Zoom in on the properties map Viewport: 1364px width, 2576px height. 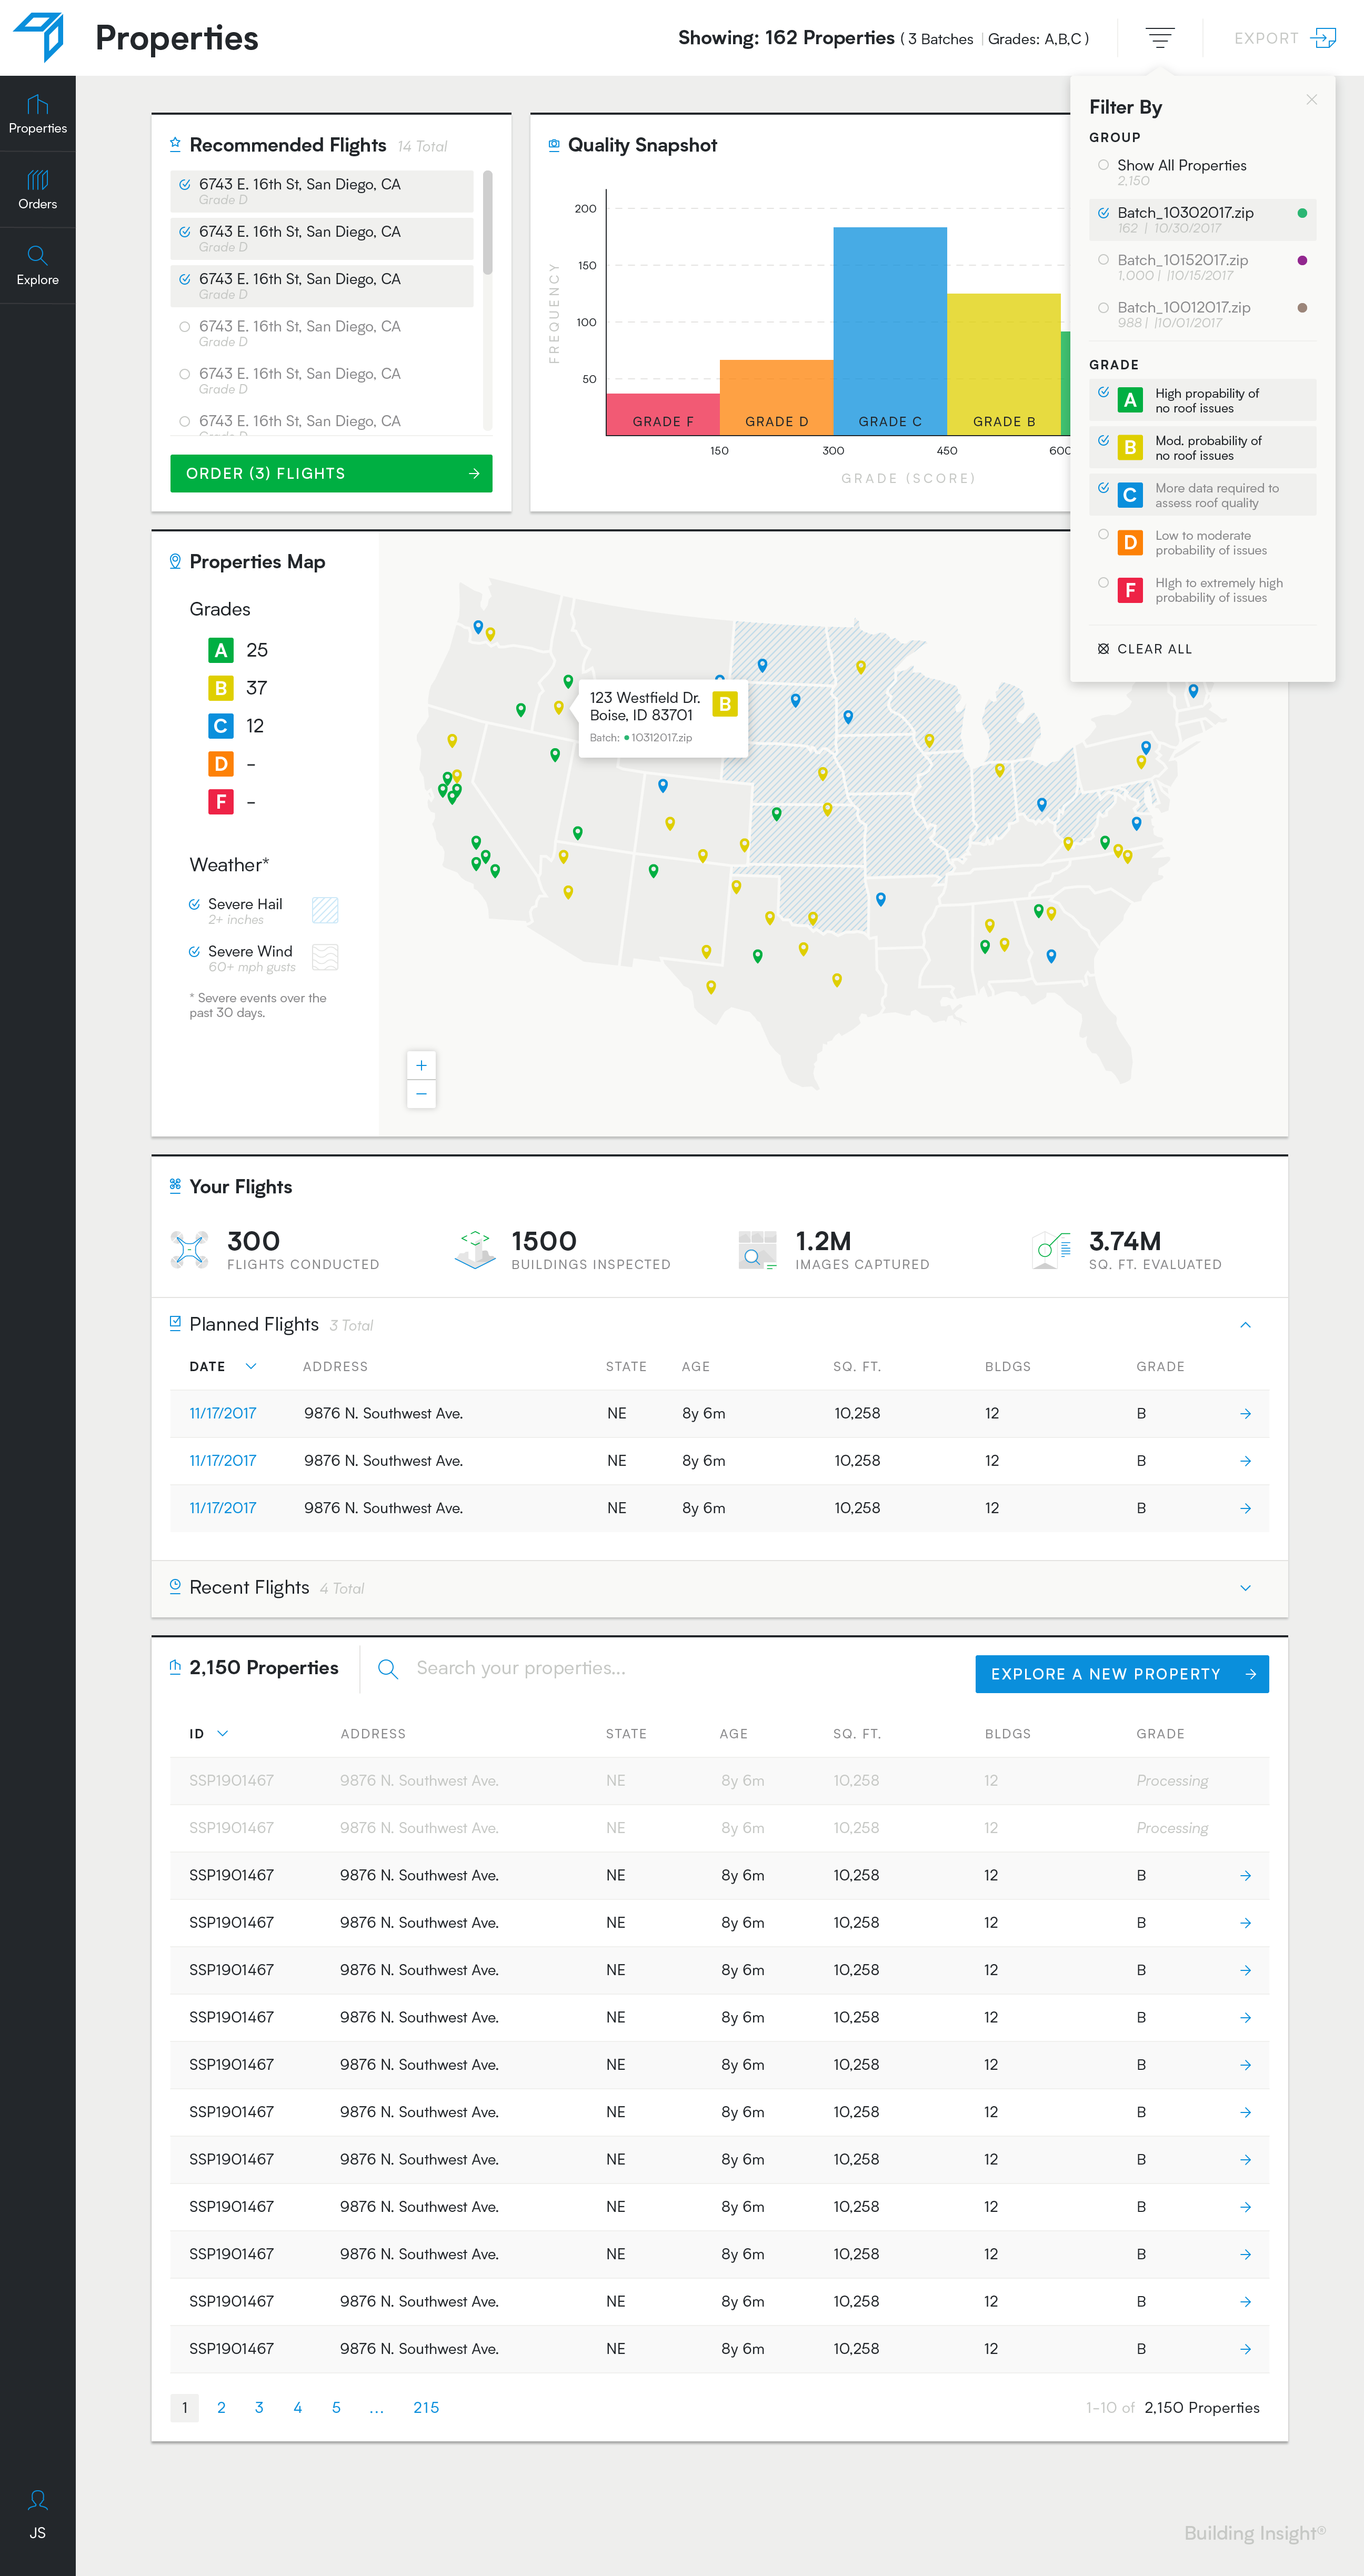421,1065
